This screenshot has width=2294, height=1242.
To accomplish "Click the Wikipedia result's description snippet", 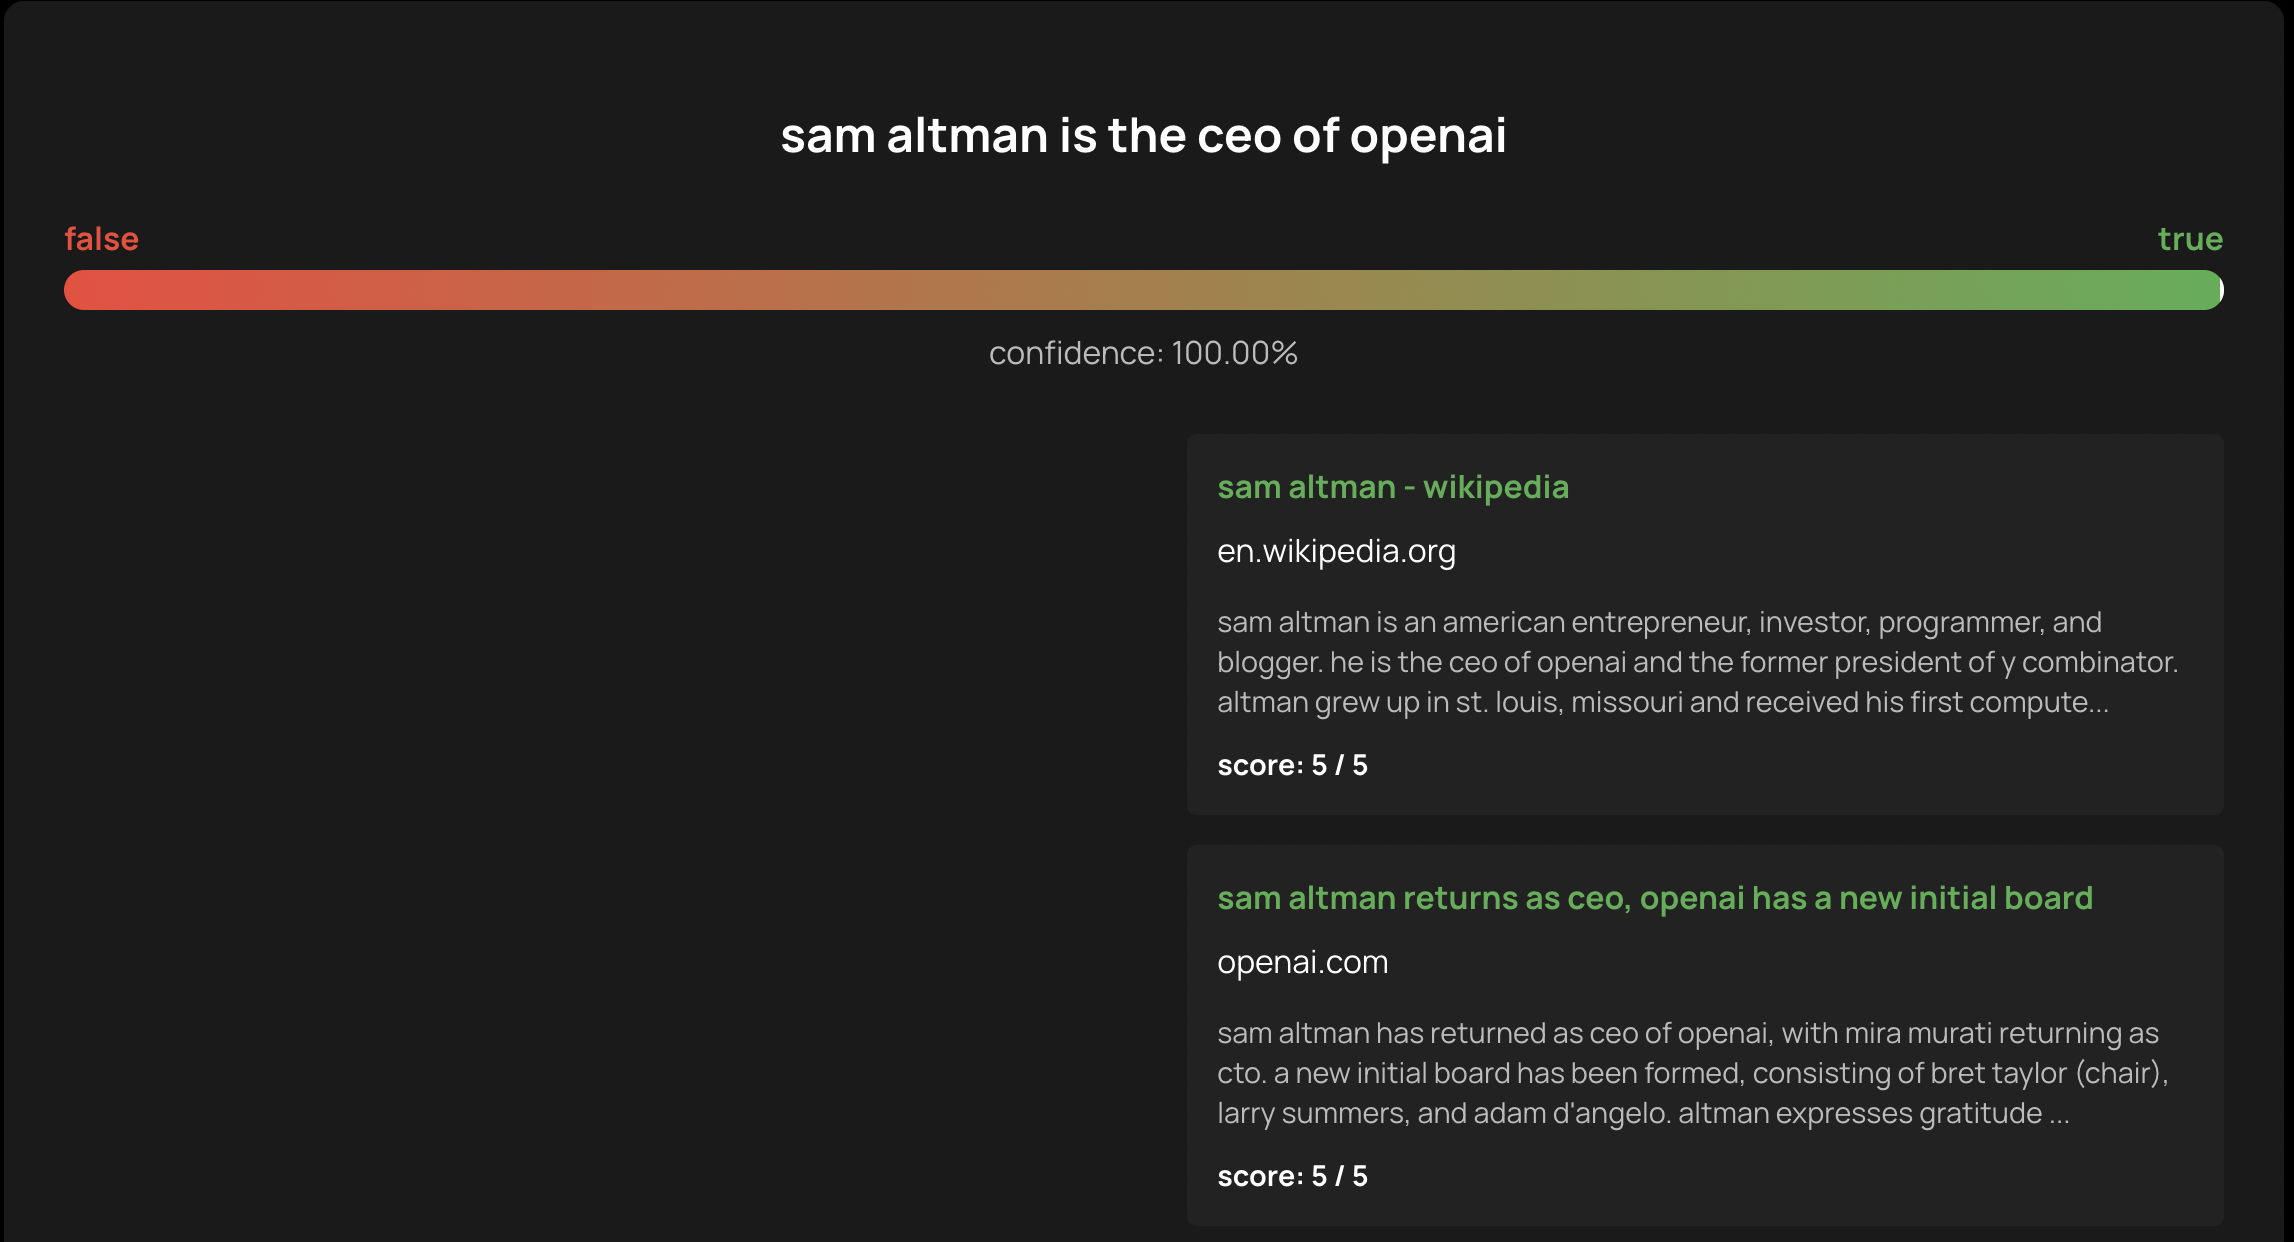I will click(x=1696, y=662).
